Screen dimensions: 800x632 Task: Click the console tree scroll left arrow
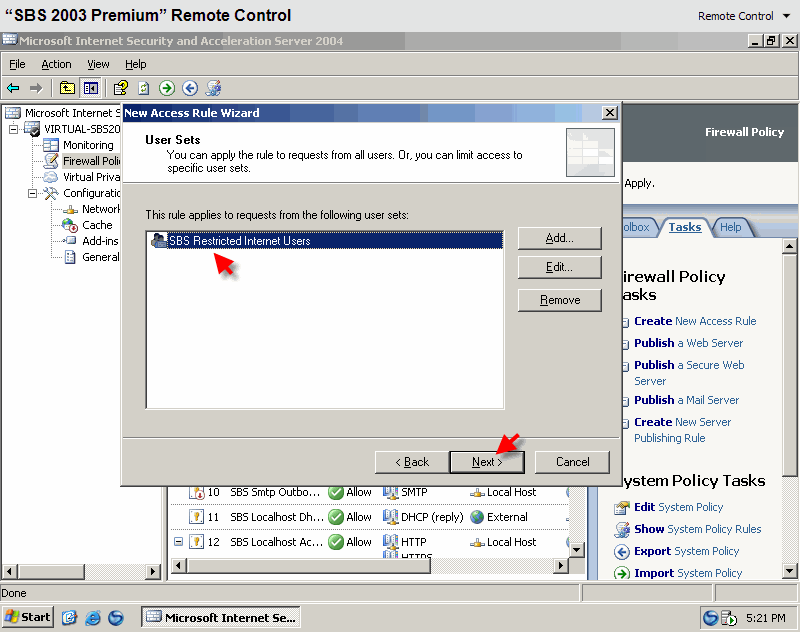10,571
